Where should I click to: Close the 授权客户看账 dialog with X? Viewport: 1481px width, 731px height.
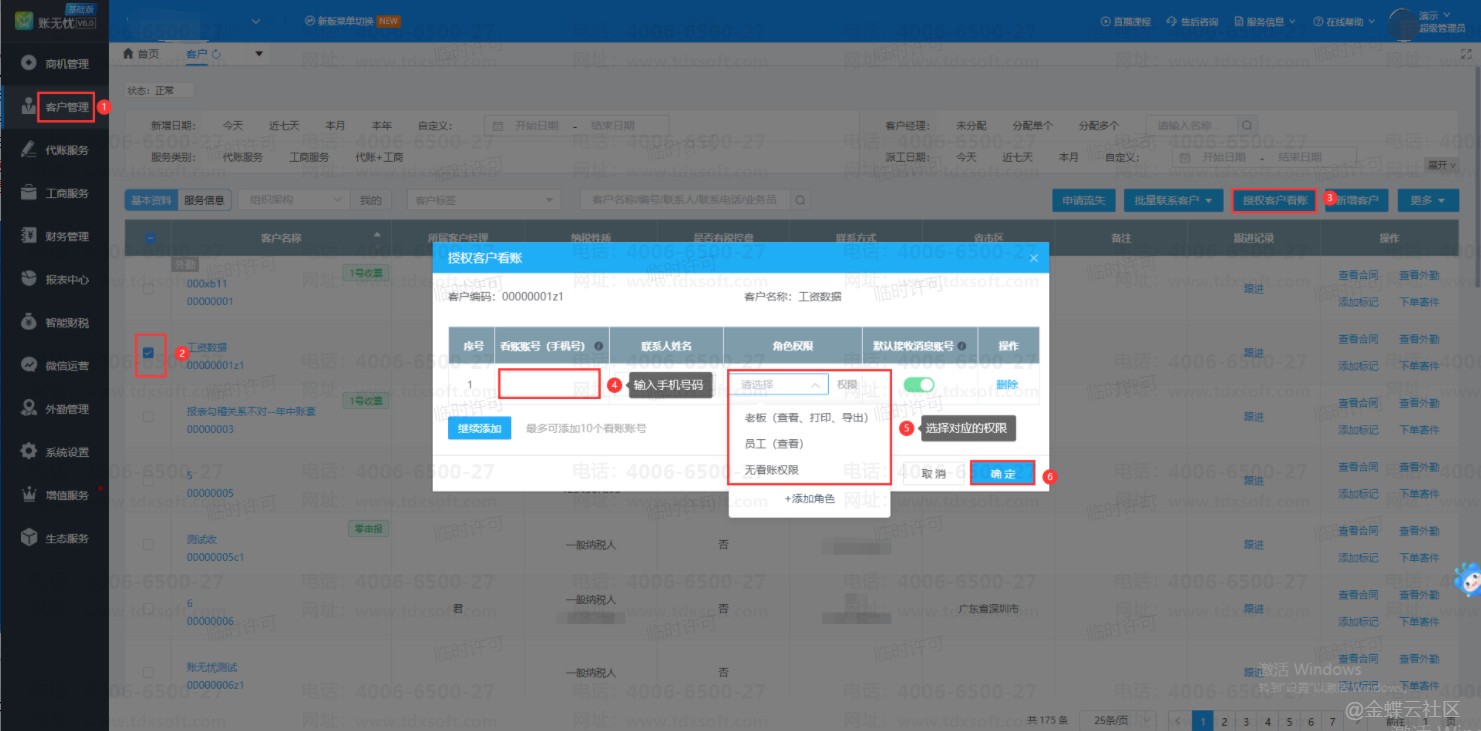tap(1033, 258)
